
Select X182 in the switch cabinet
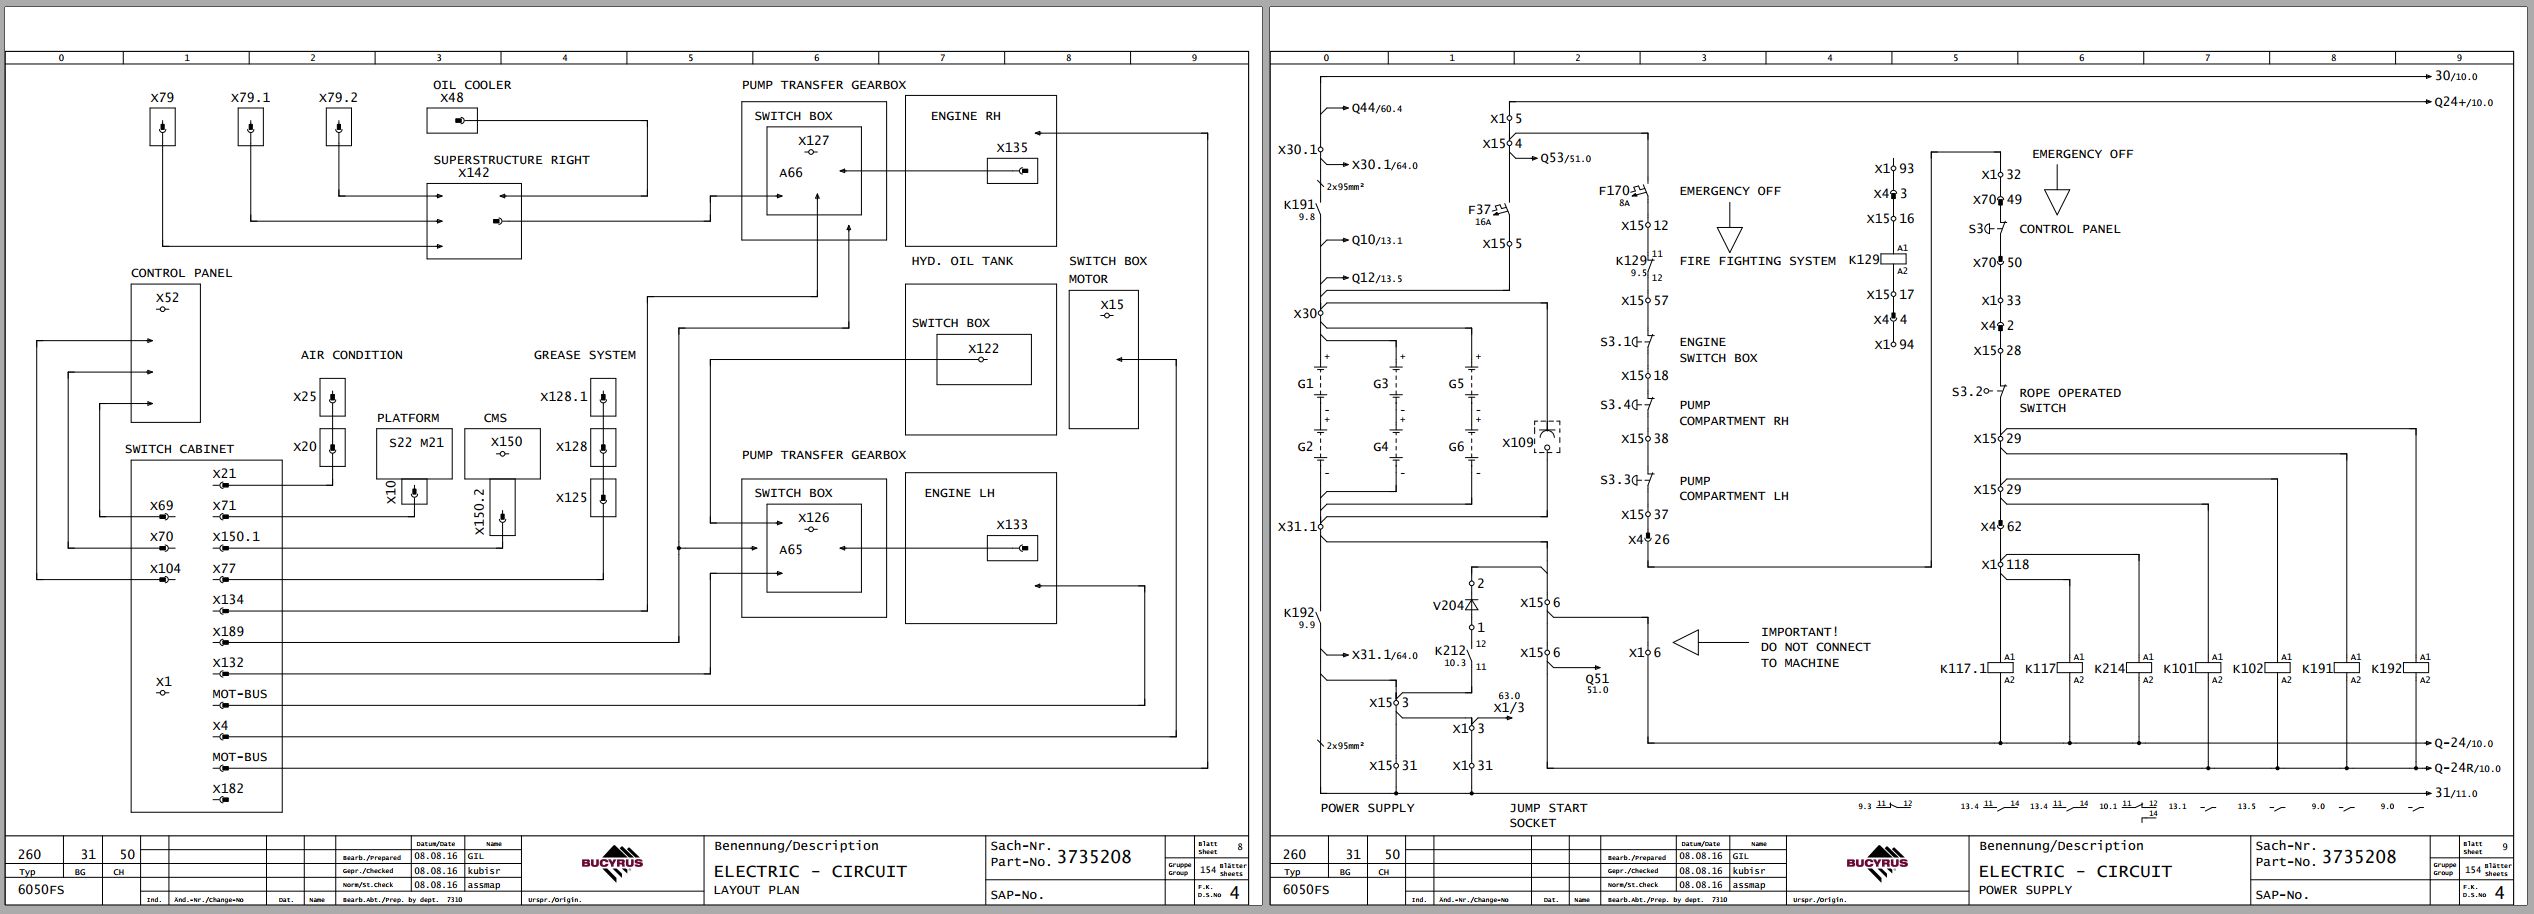(228, 788)
